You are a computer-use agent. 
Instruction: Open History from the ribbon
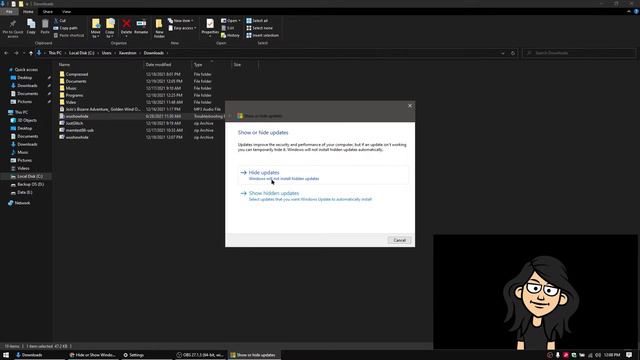230,36
